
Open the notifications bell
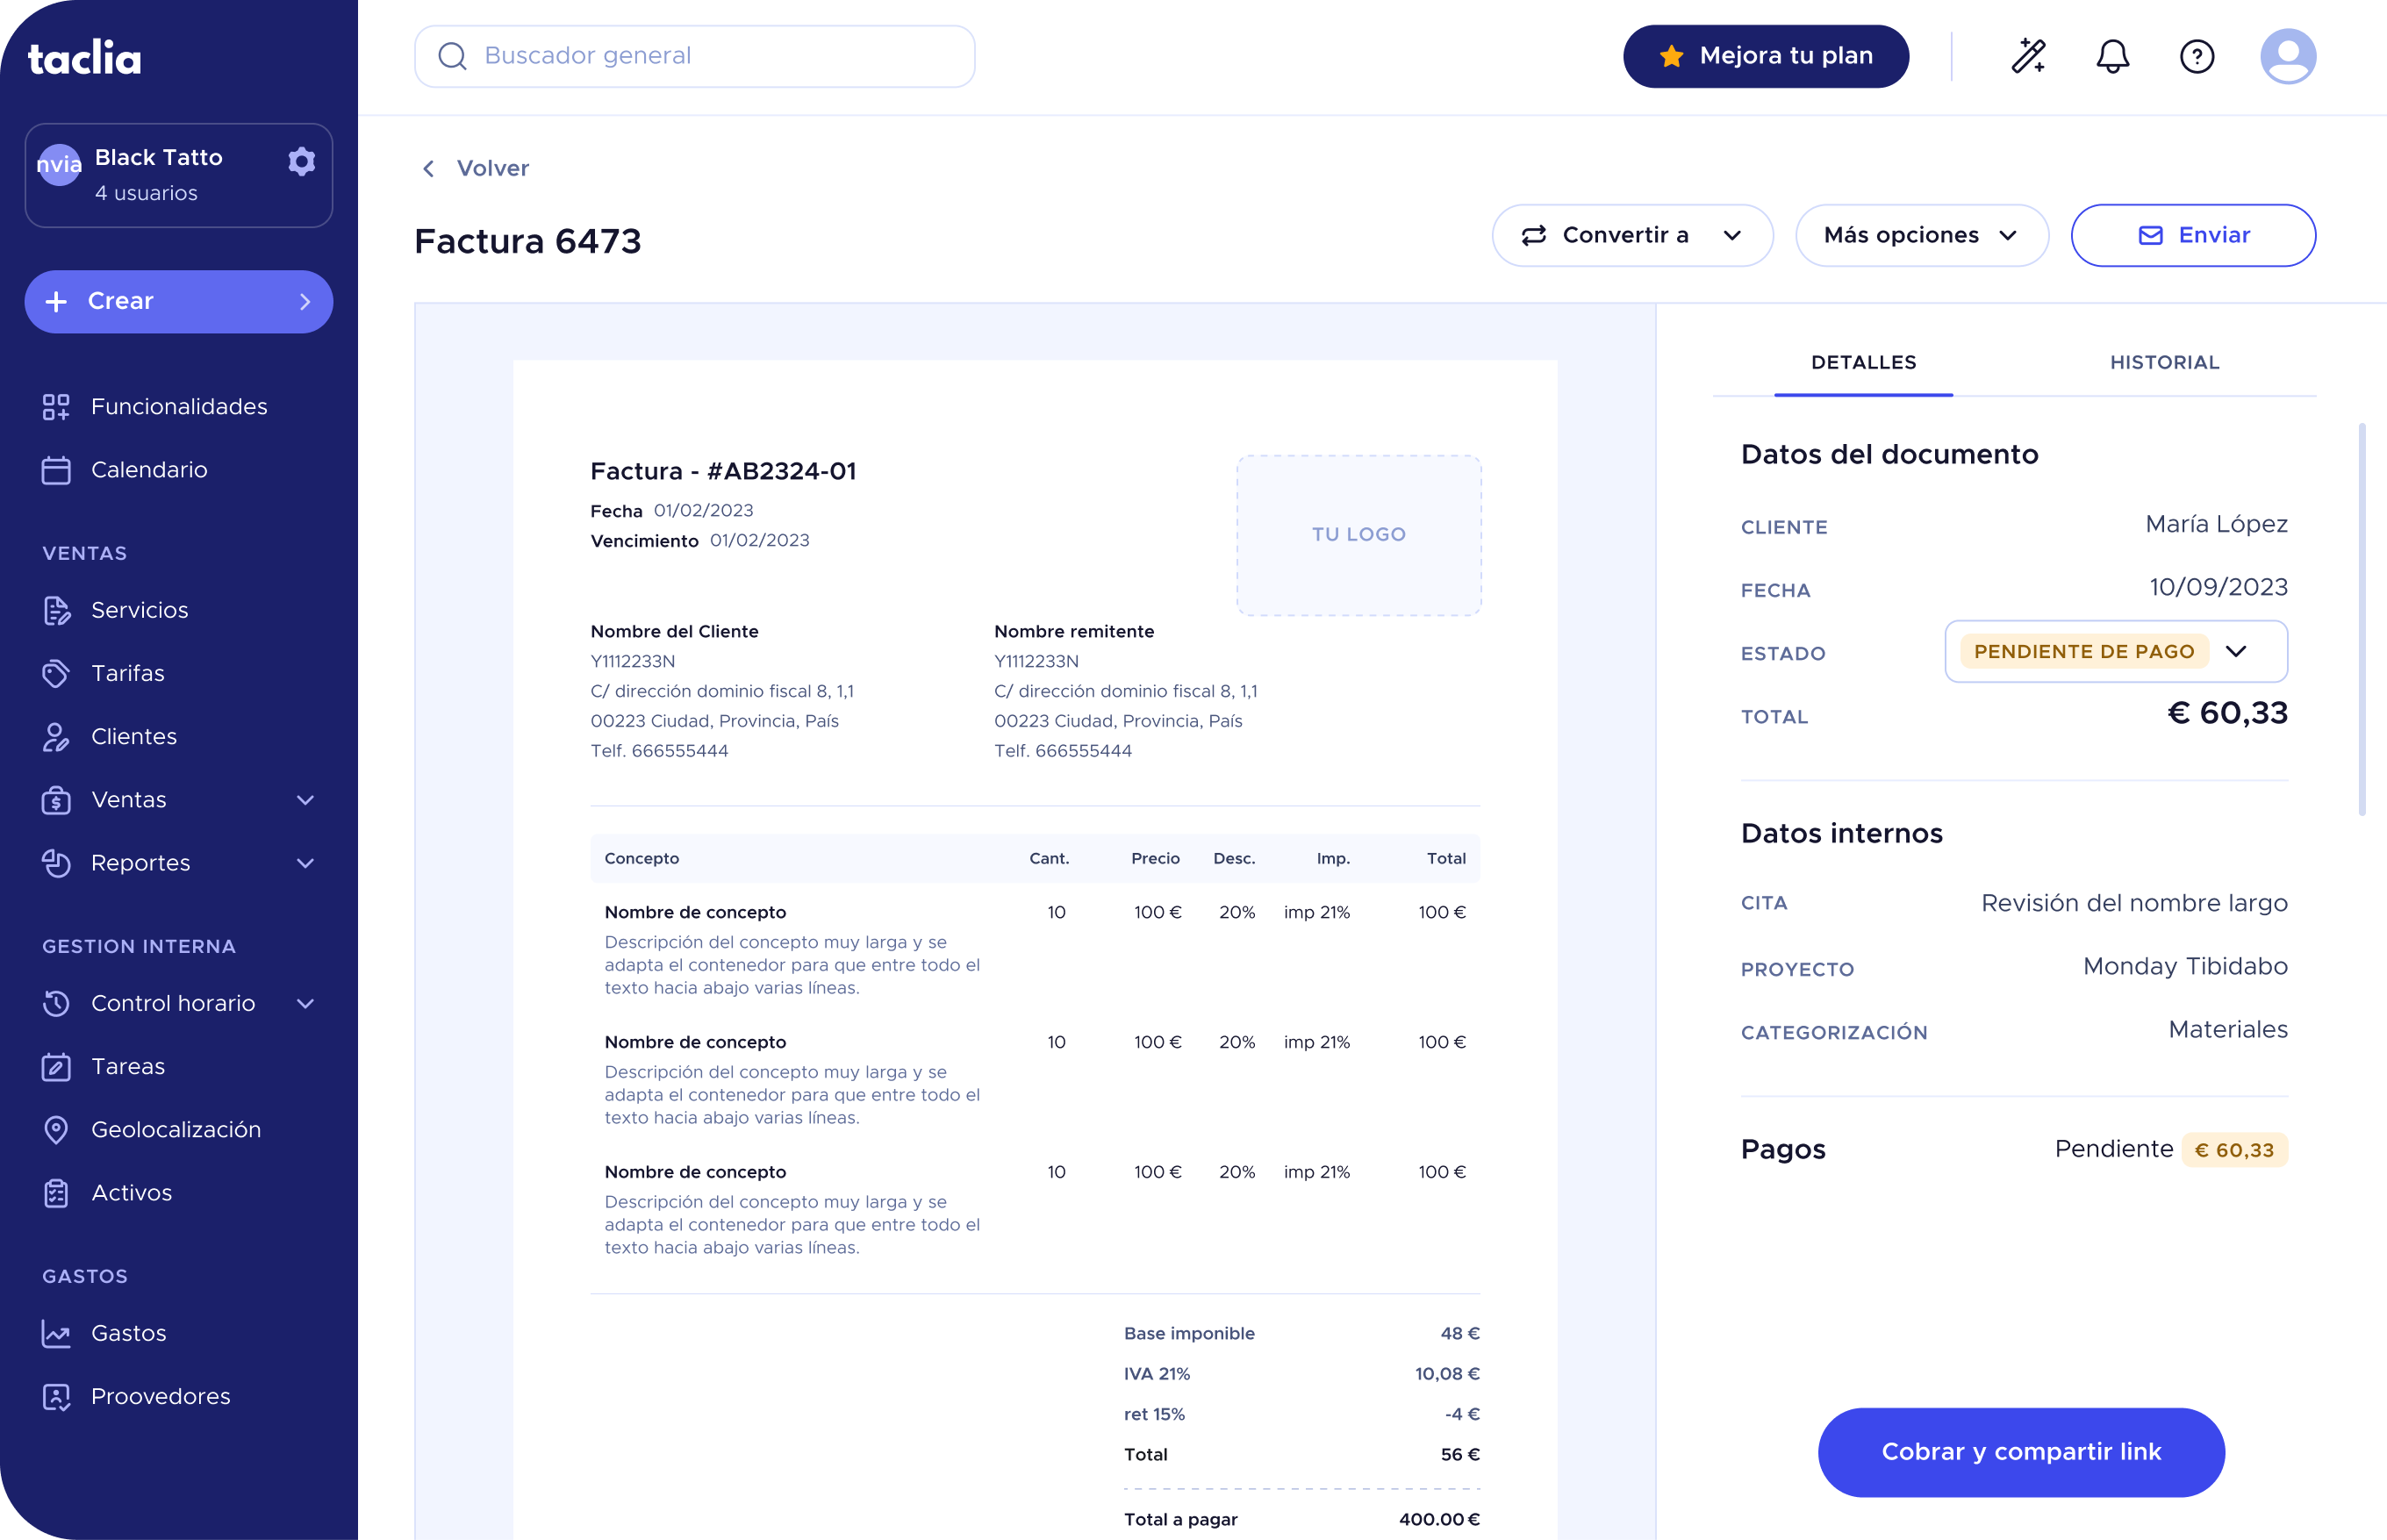[2113, 56]
